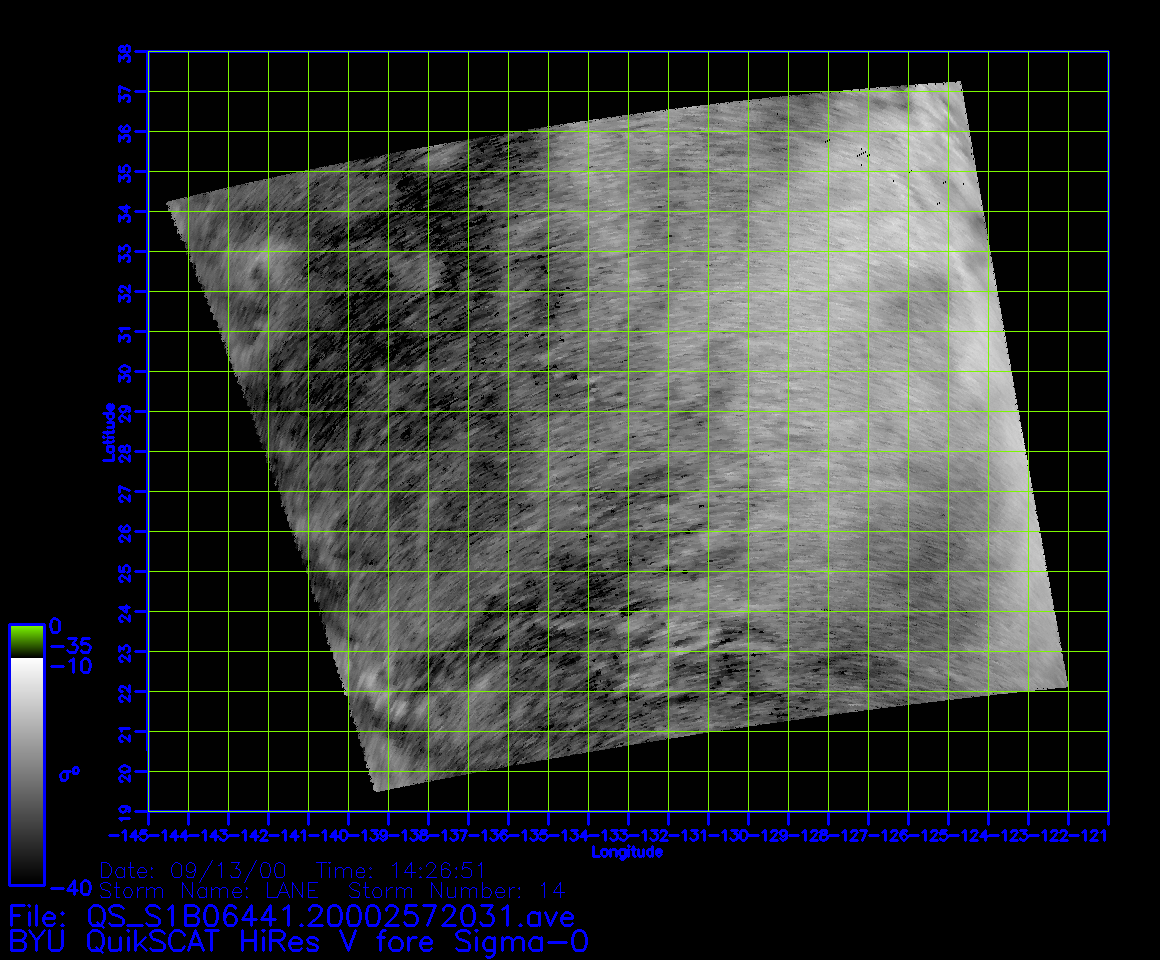Click the -10 label beside the color bar
The height and width of the screenshot is (960, 1160).
pyautogui.click(x=70, y=666)
